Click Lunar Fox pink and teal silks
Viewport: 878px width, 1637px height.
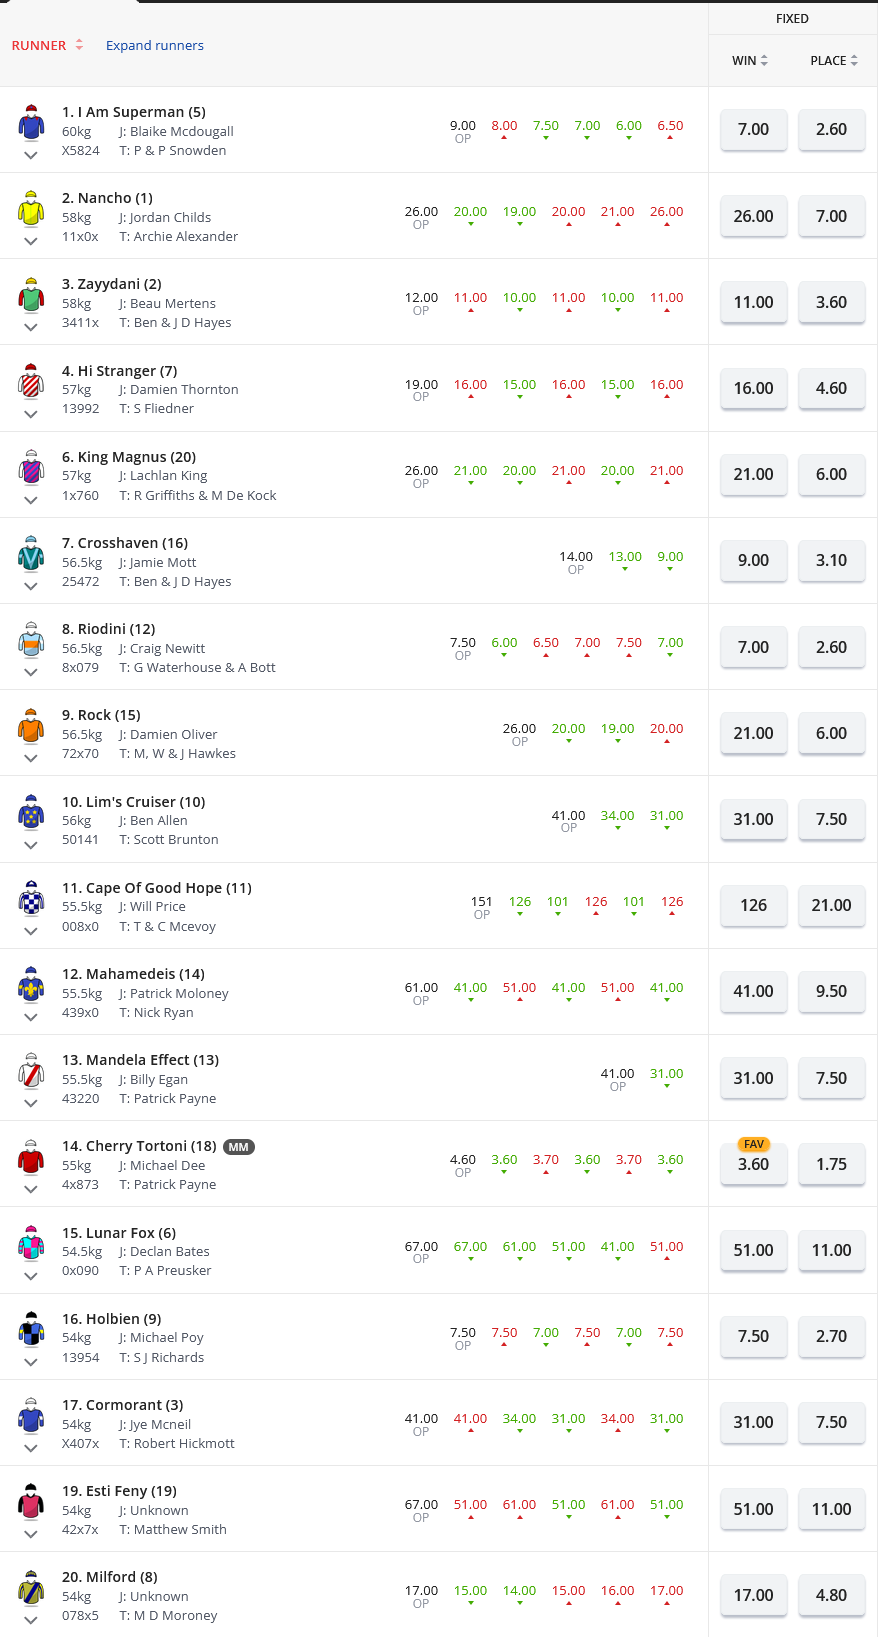[x=31, y=1244]
